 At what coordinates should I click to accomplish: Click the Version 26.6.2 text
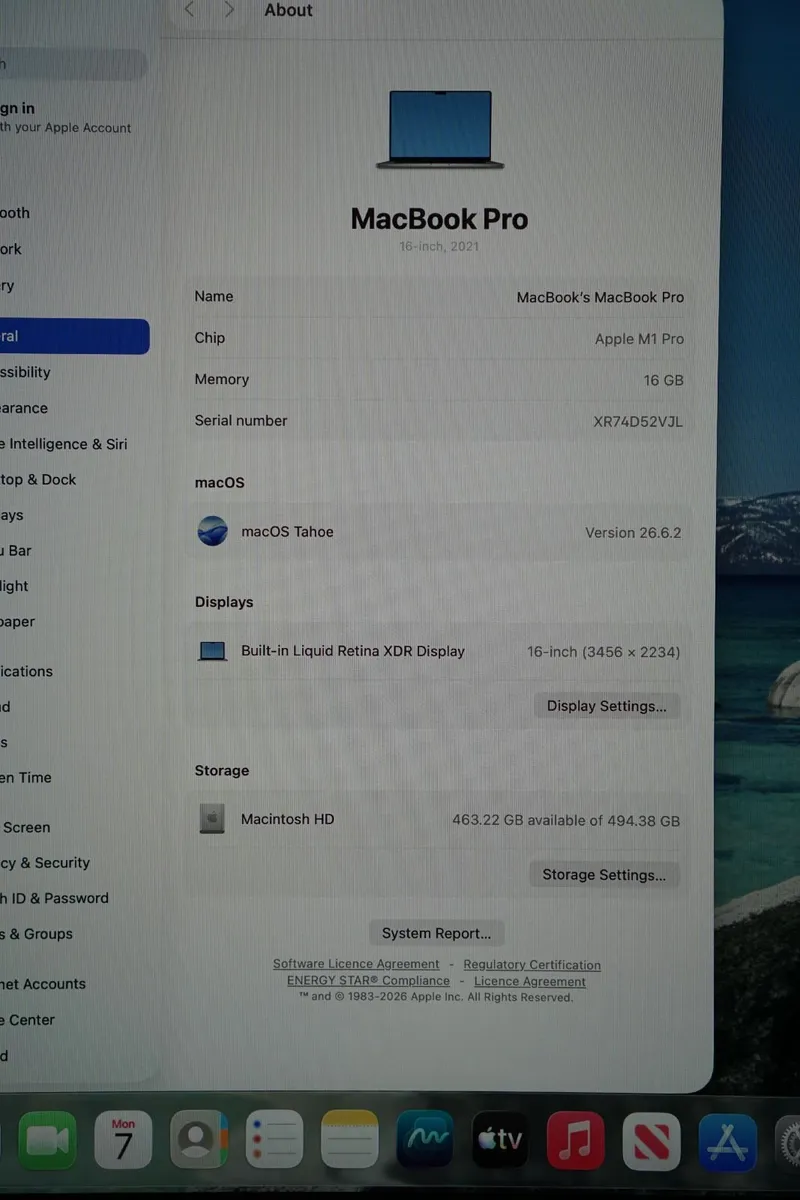tap(633, 532)
